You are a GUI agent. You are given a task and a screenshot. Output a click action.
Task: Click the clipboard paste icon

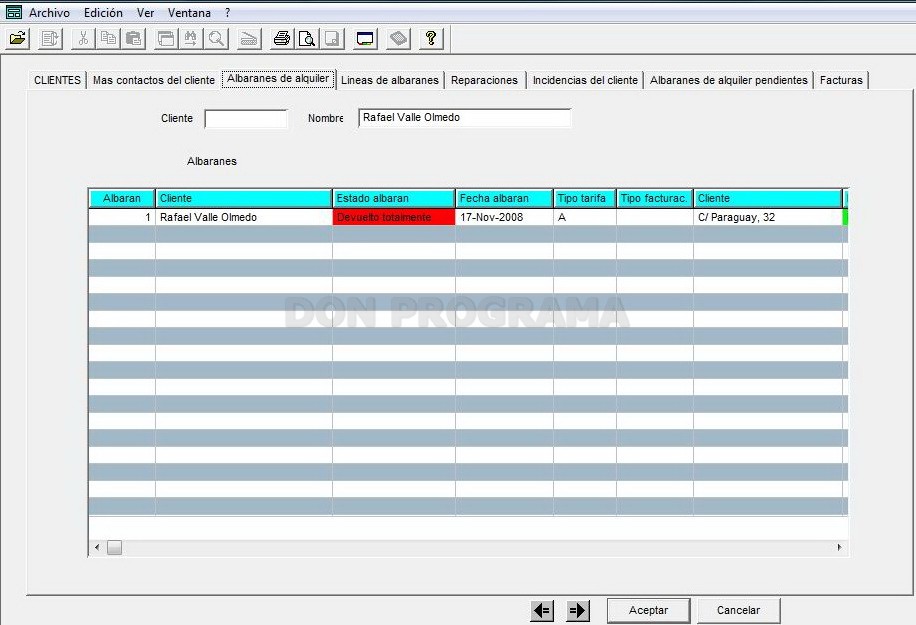coord(133,39)
